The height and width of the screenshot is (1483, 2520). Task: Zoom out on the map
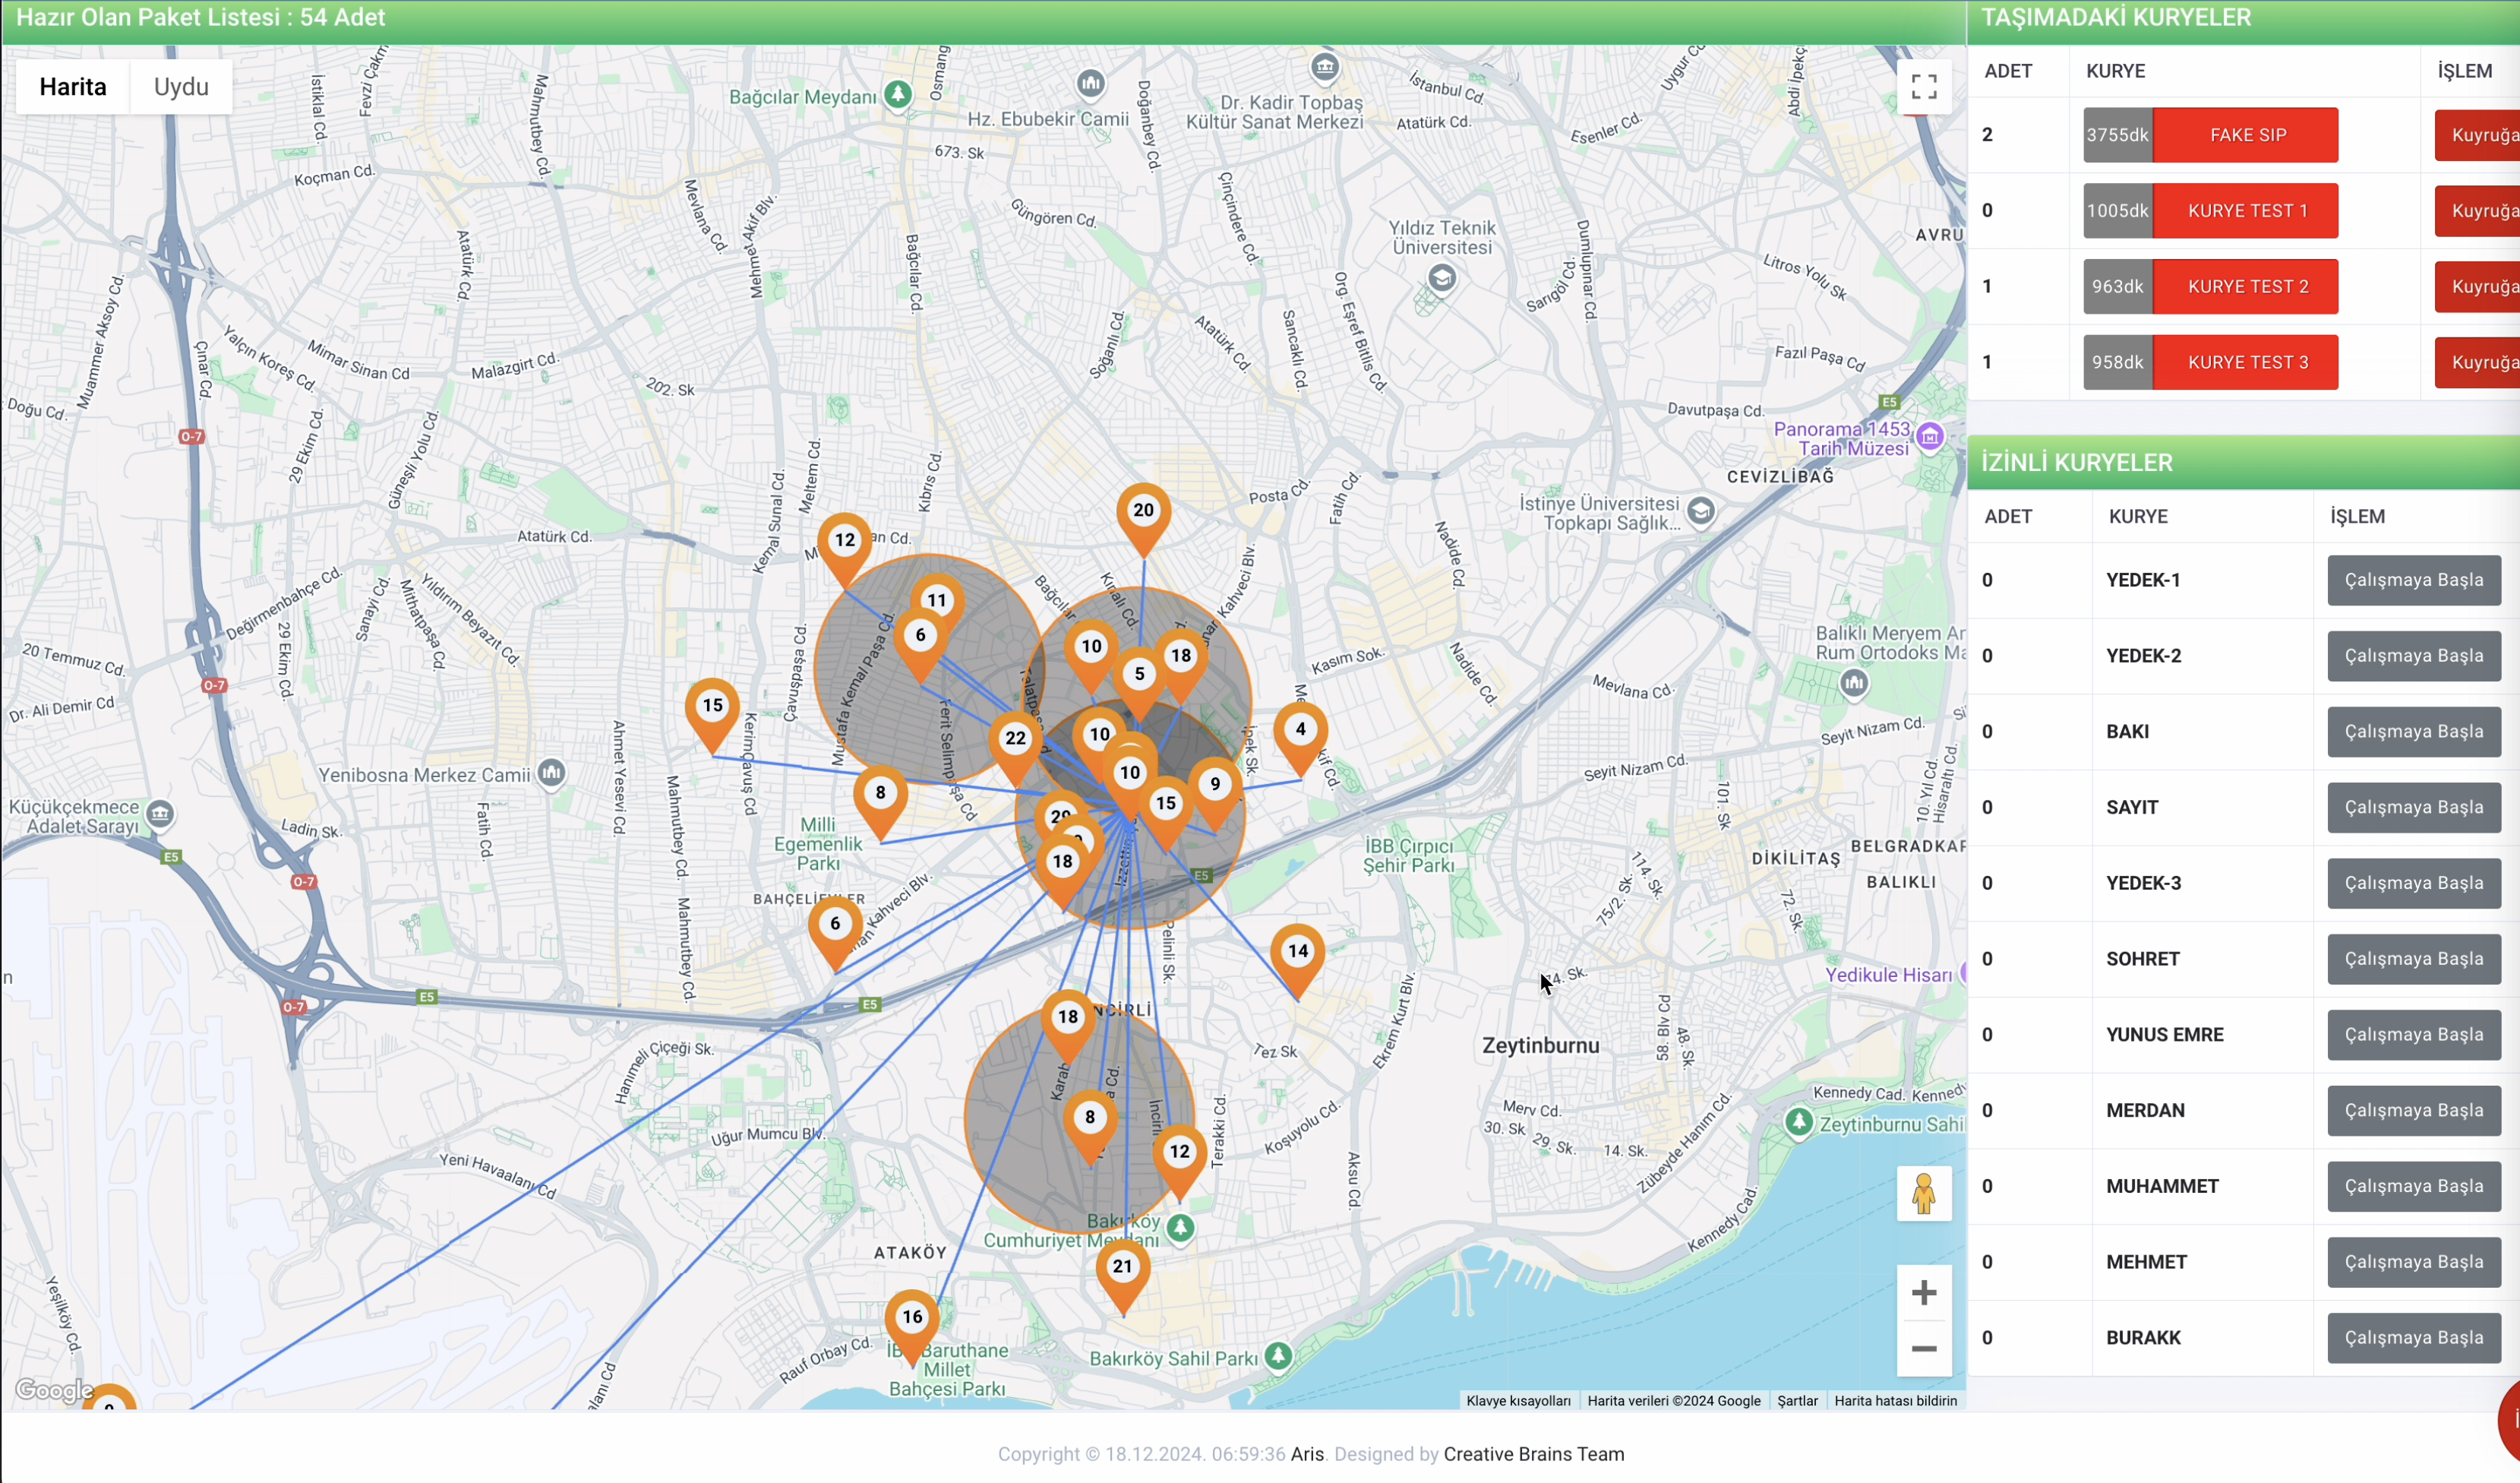pos(1923,1349)
